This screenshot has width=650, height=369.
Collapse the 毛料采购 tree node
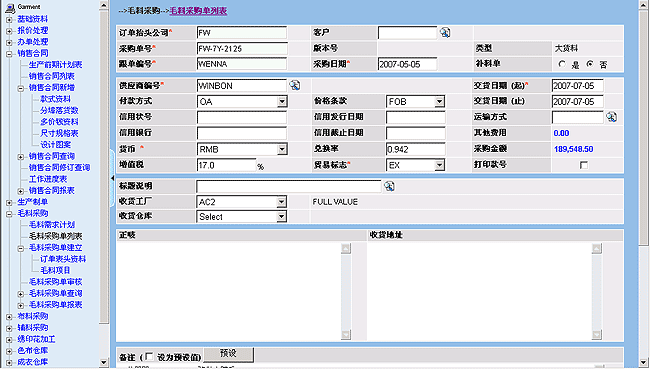[x=9, y=214]
